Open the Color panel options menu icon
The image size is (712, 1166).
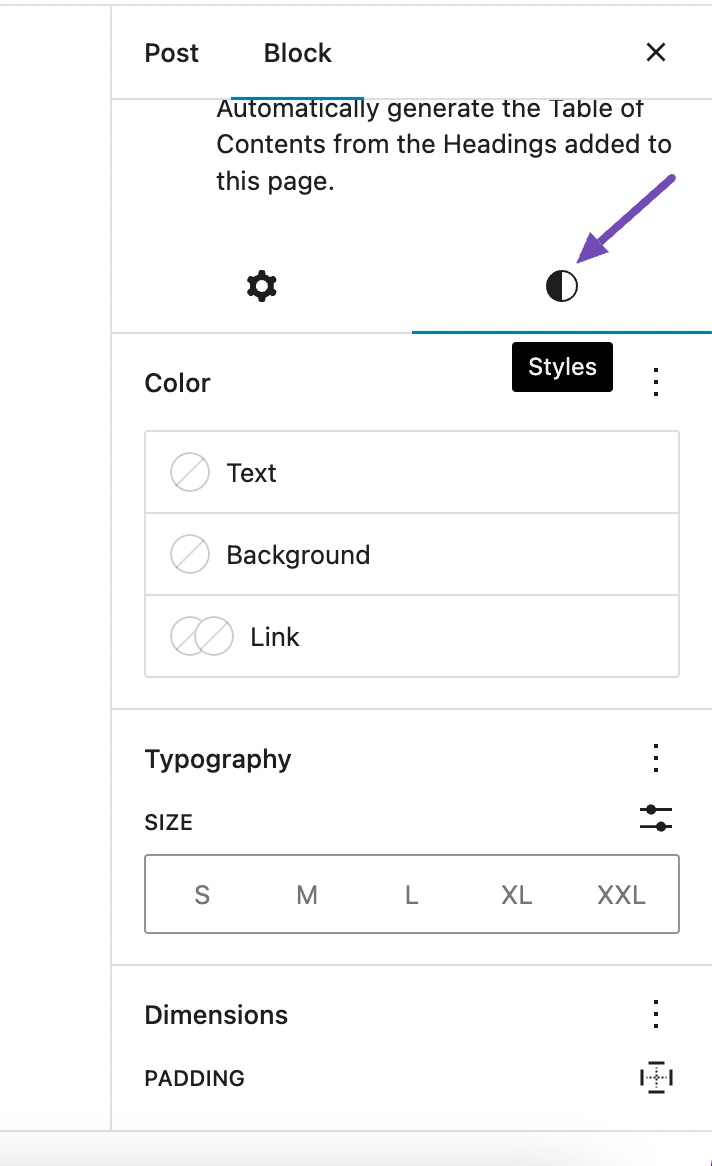pyautogui.click(x=656, y=382)
